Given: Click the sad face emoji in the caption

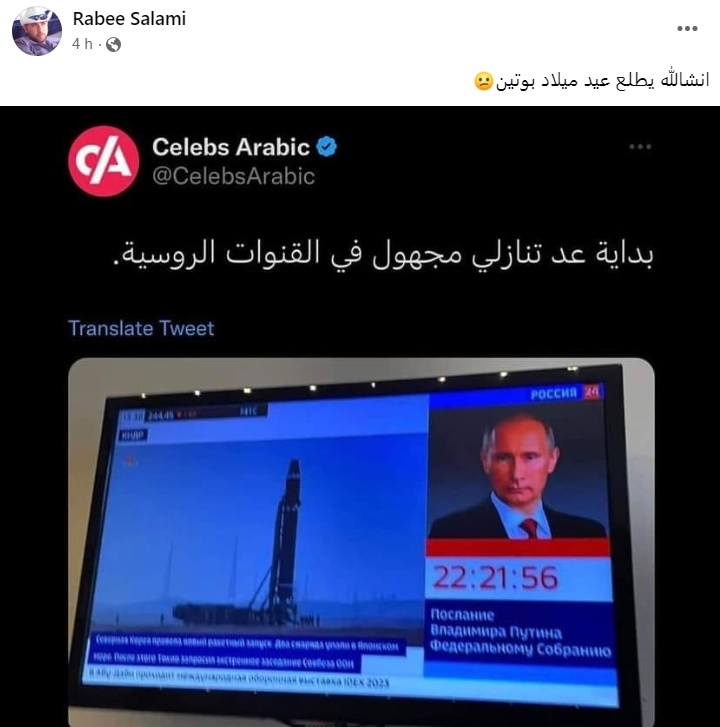Looking at the screenshot, I should [484, 81].
